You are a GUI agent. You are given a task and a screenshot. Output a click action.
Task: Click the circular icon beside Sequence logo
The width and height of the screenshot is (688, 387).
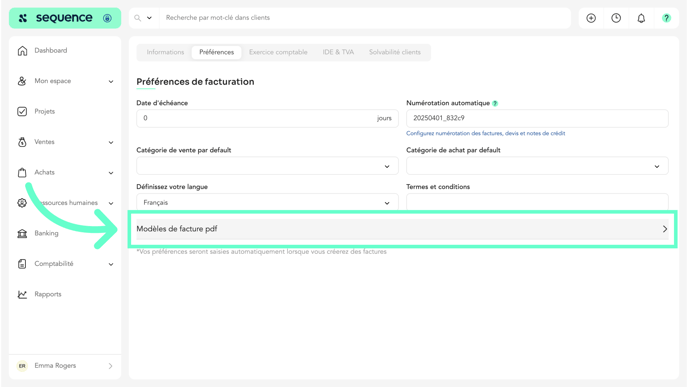(107, 18)
